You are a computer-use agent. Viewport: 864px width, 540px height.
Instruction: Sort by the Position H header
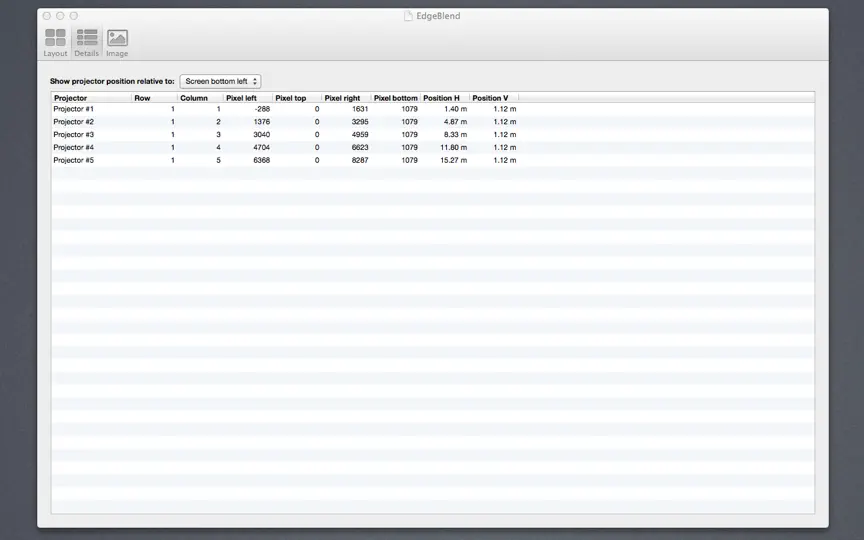click(x=445, y=98)
